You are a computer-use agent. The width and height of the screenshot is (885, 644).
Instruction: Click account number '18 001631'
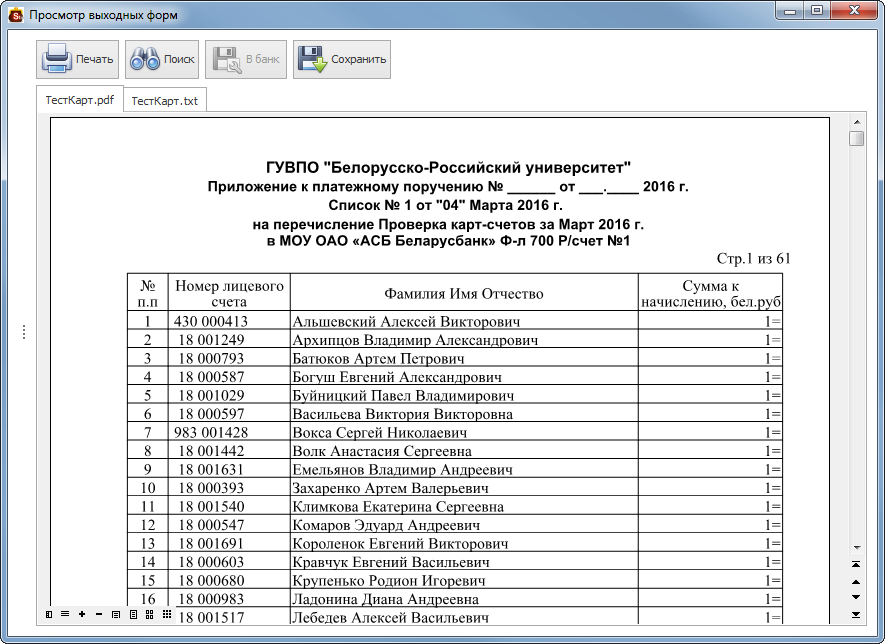211,470
